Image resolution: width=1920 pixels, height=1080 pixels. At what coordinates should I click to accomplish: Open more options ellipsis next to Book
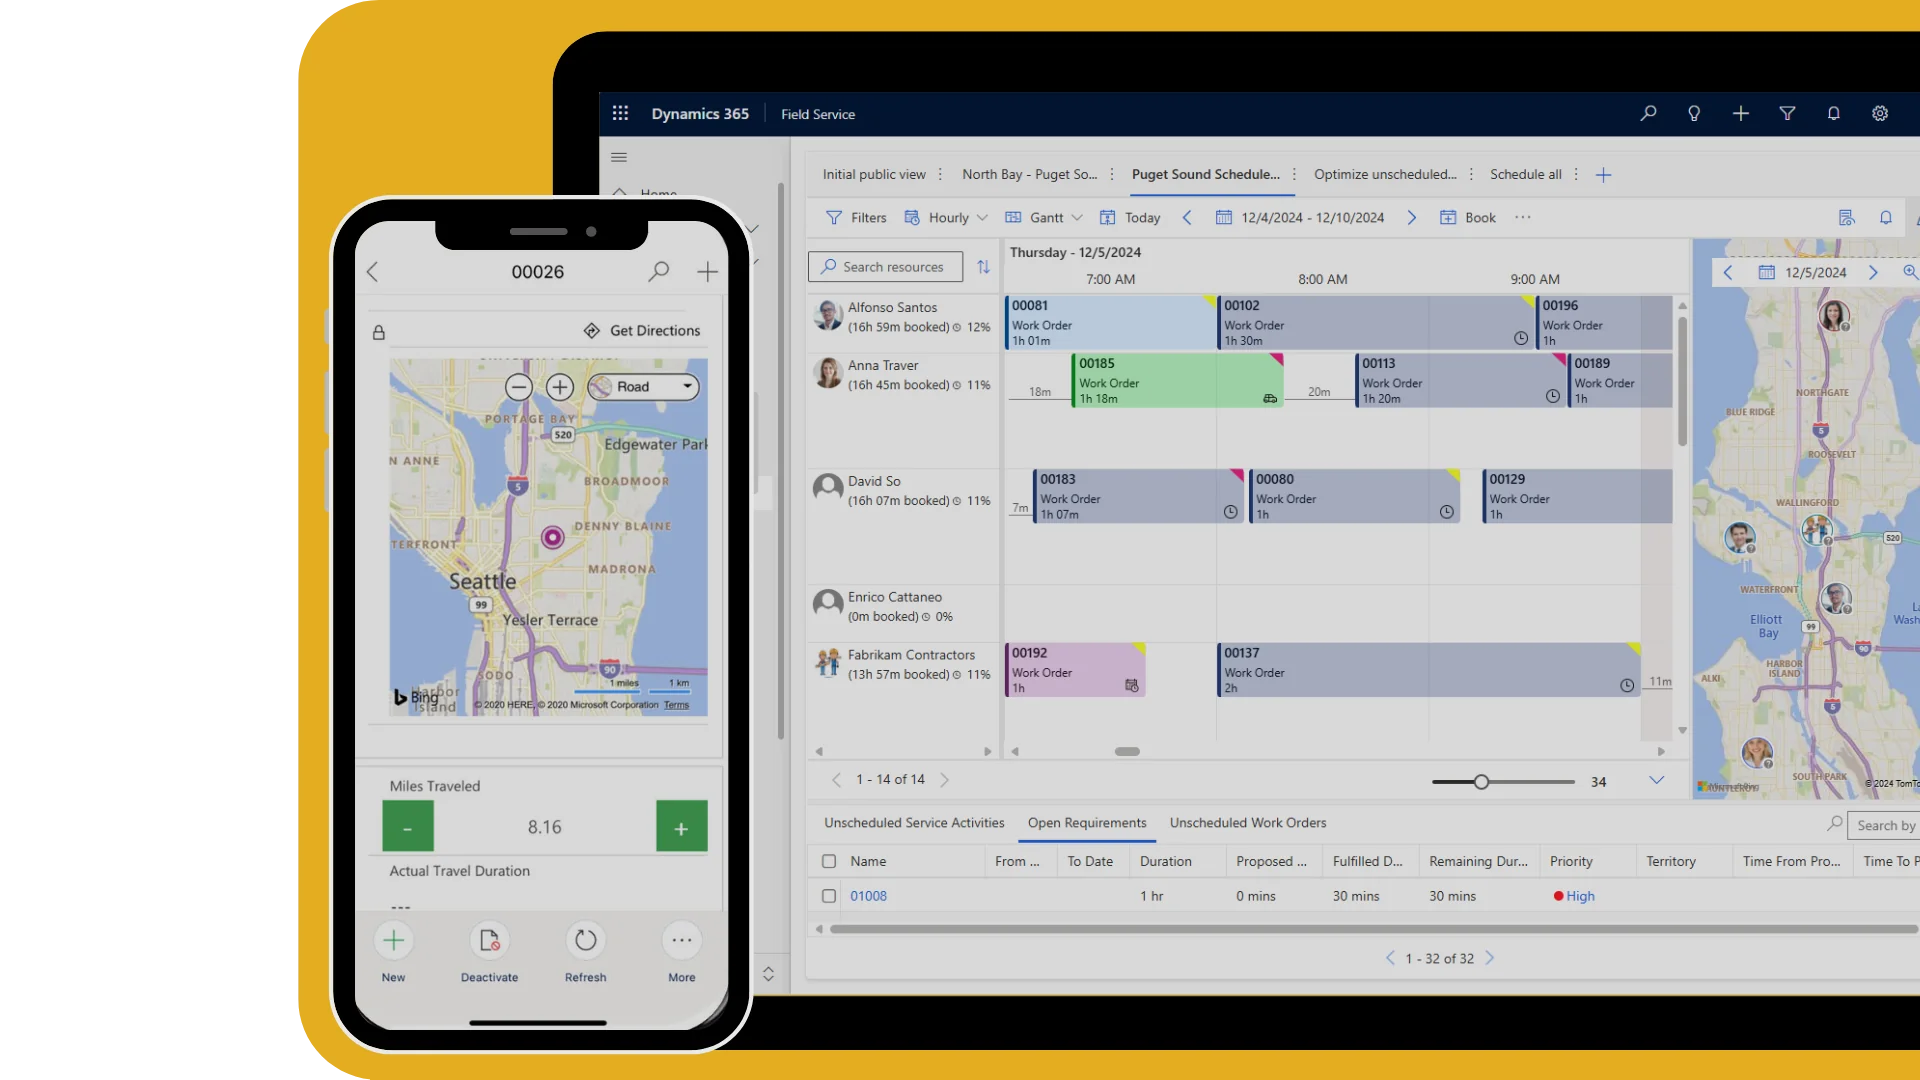tap(1522, 217)
